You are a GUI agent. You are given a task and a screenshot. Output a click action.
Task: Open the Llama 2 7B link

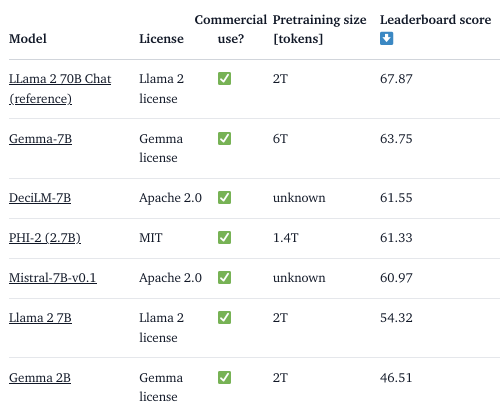click(40, 318)
